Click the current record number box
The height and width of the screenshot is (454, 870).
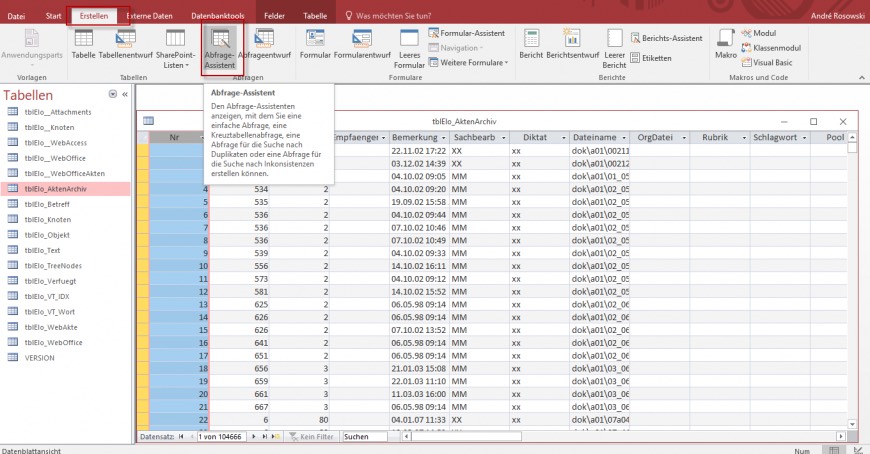221,437
